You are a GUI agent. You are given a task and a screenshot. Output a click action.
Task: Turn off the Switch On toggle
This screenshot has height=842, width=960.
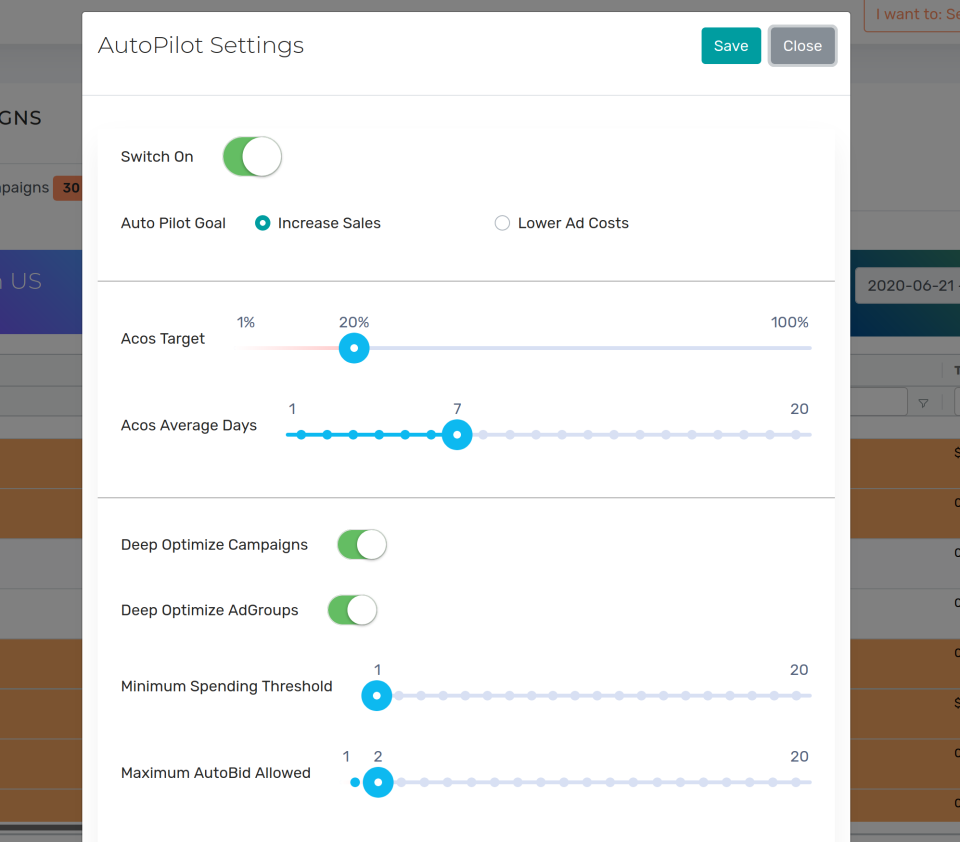[x=251, y=156]
